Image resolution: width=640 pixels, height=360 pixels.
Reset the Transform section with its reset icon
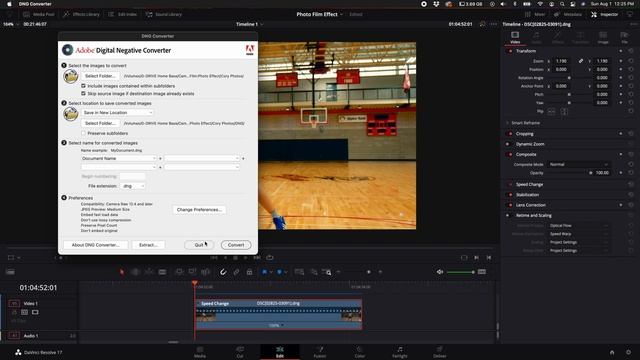[x=631, y=51]
